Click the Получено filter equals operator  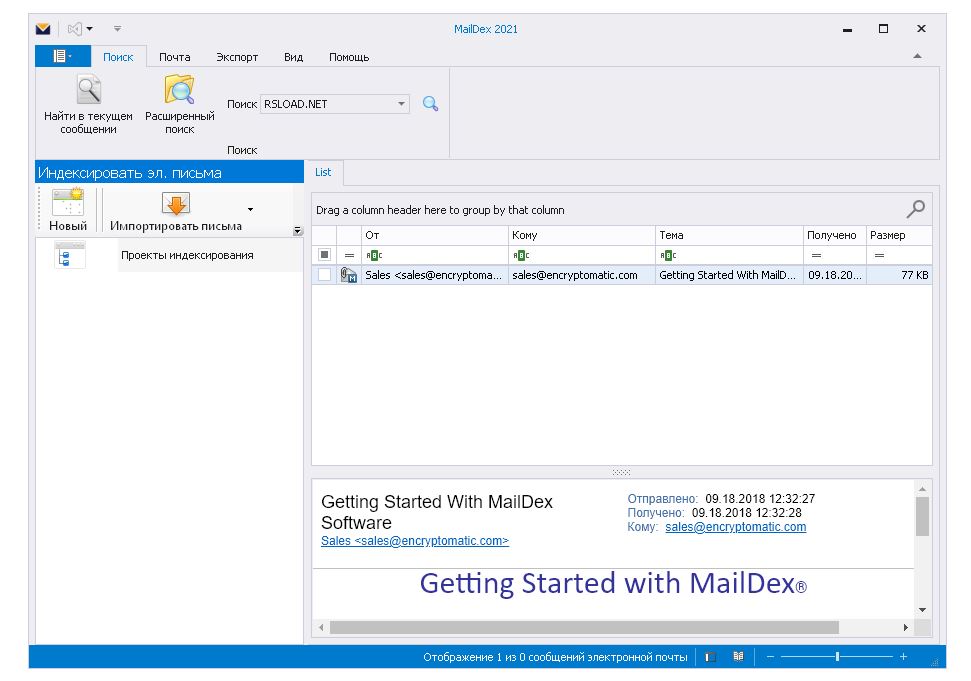click(816, 255)
